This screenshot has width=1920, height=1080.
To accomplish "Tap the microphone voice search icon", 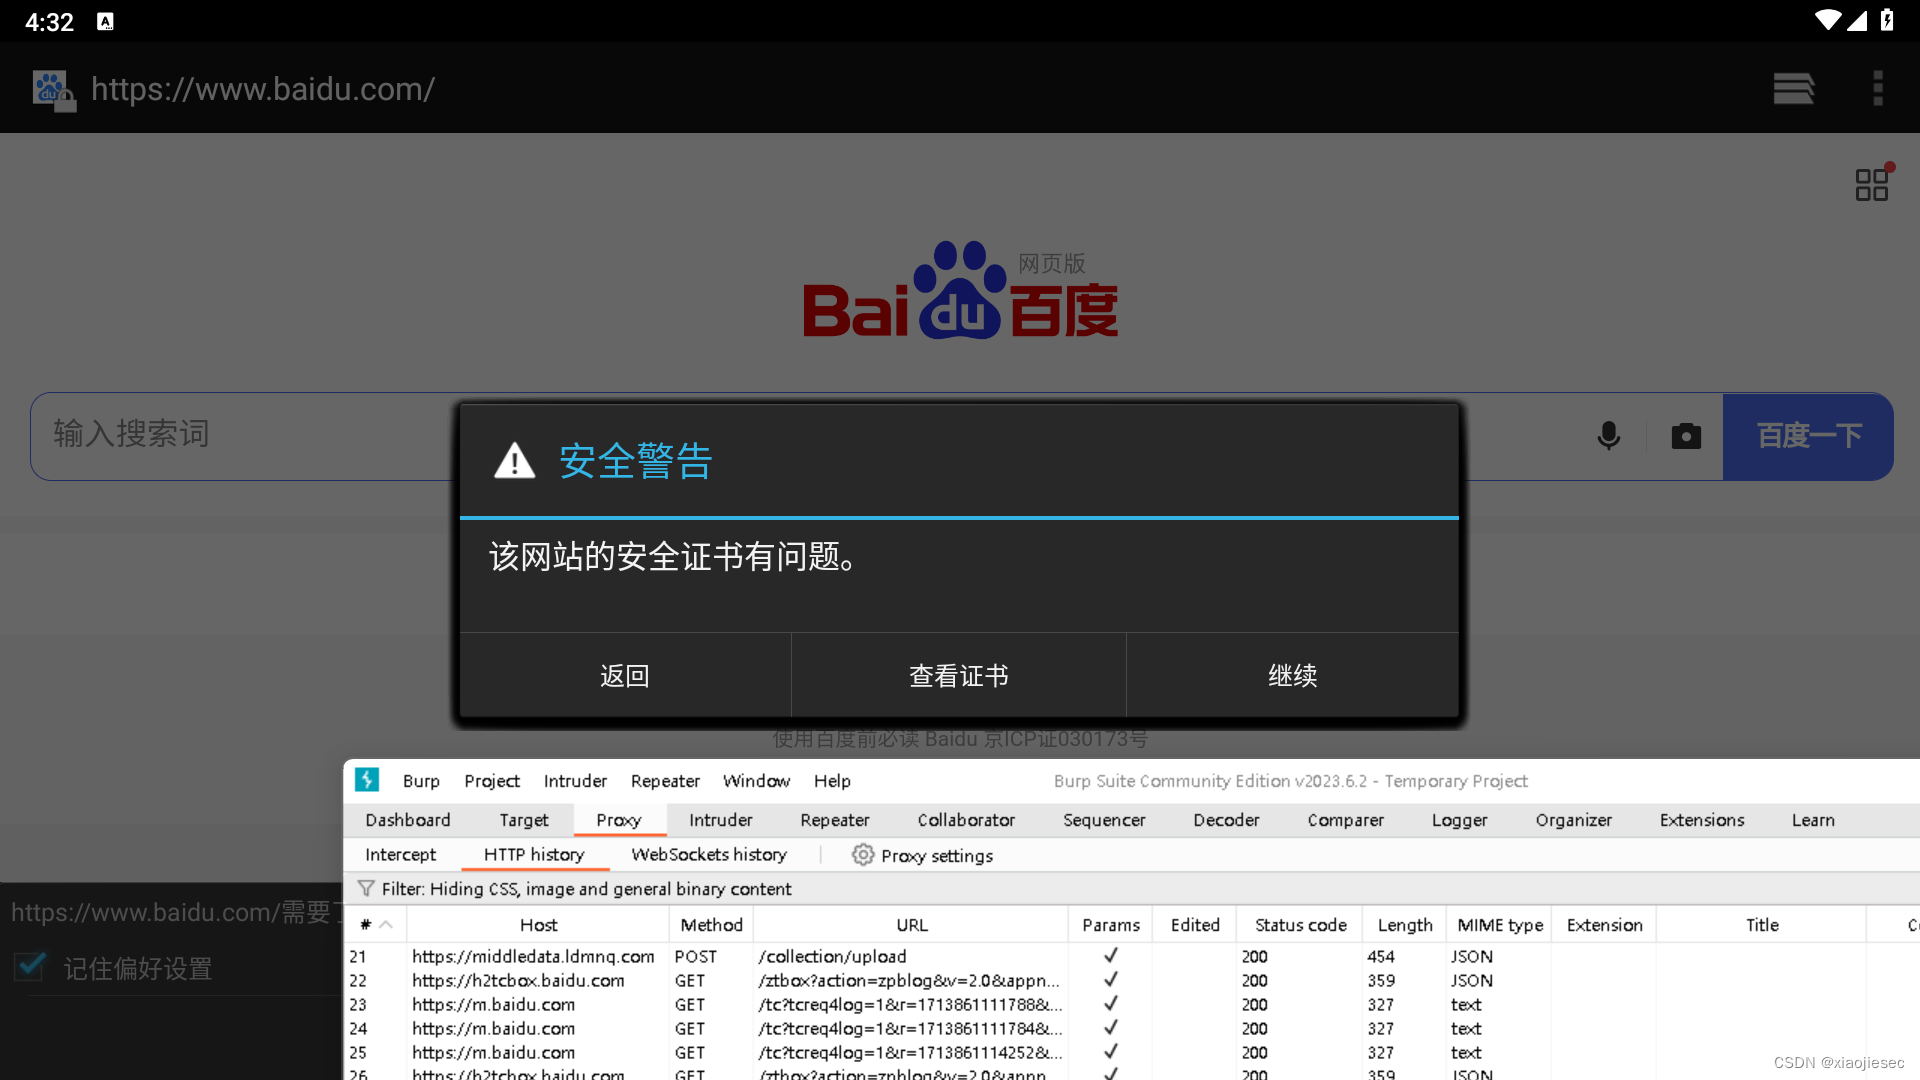I will pos(1608,436).
